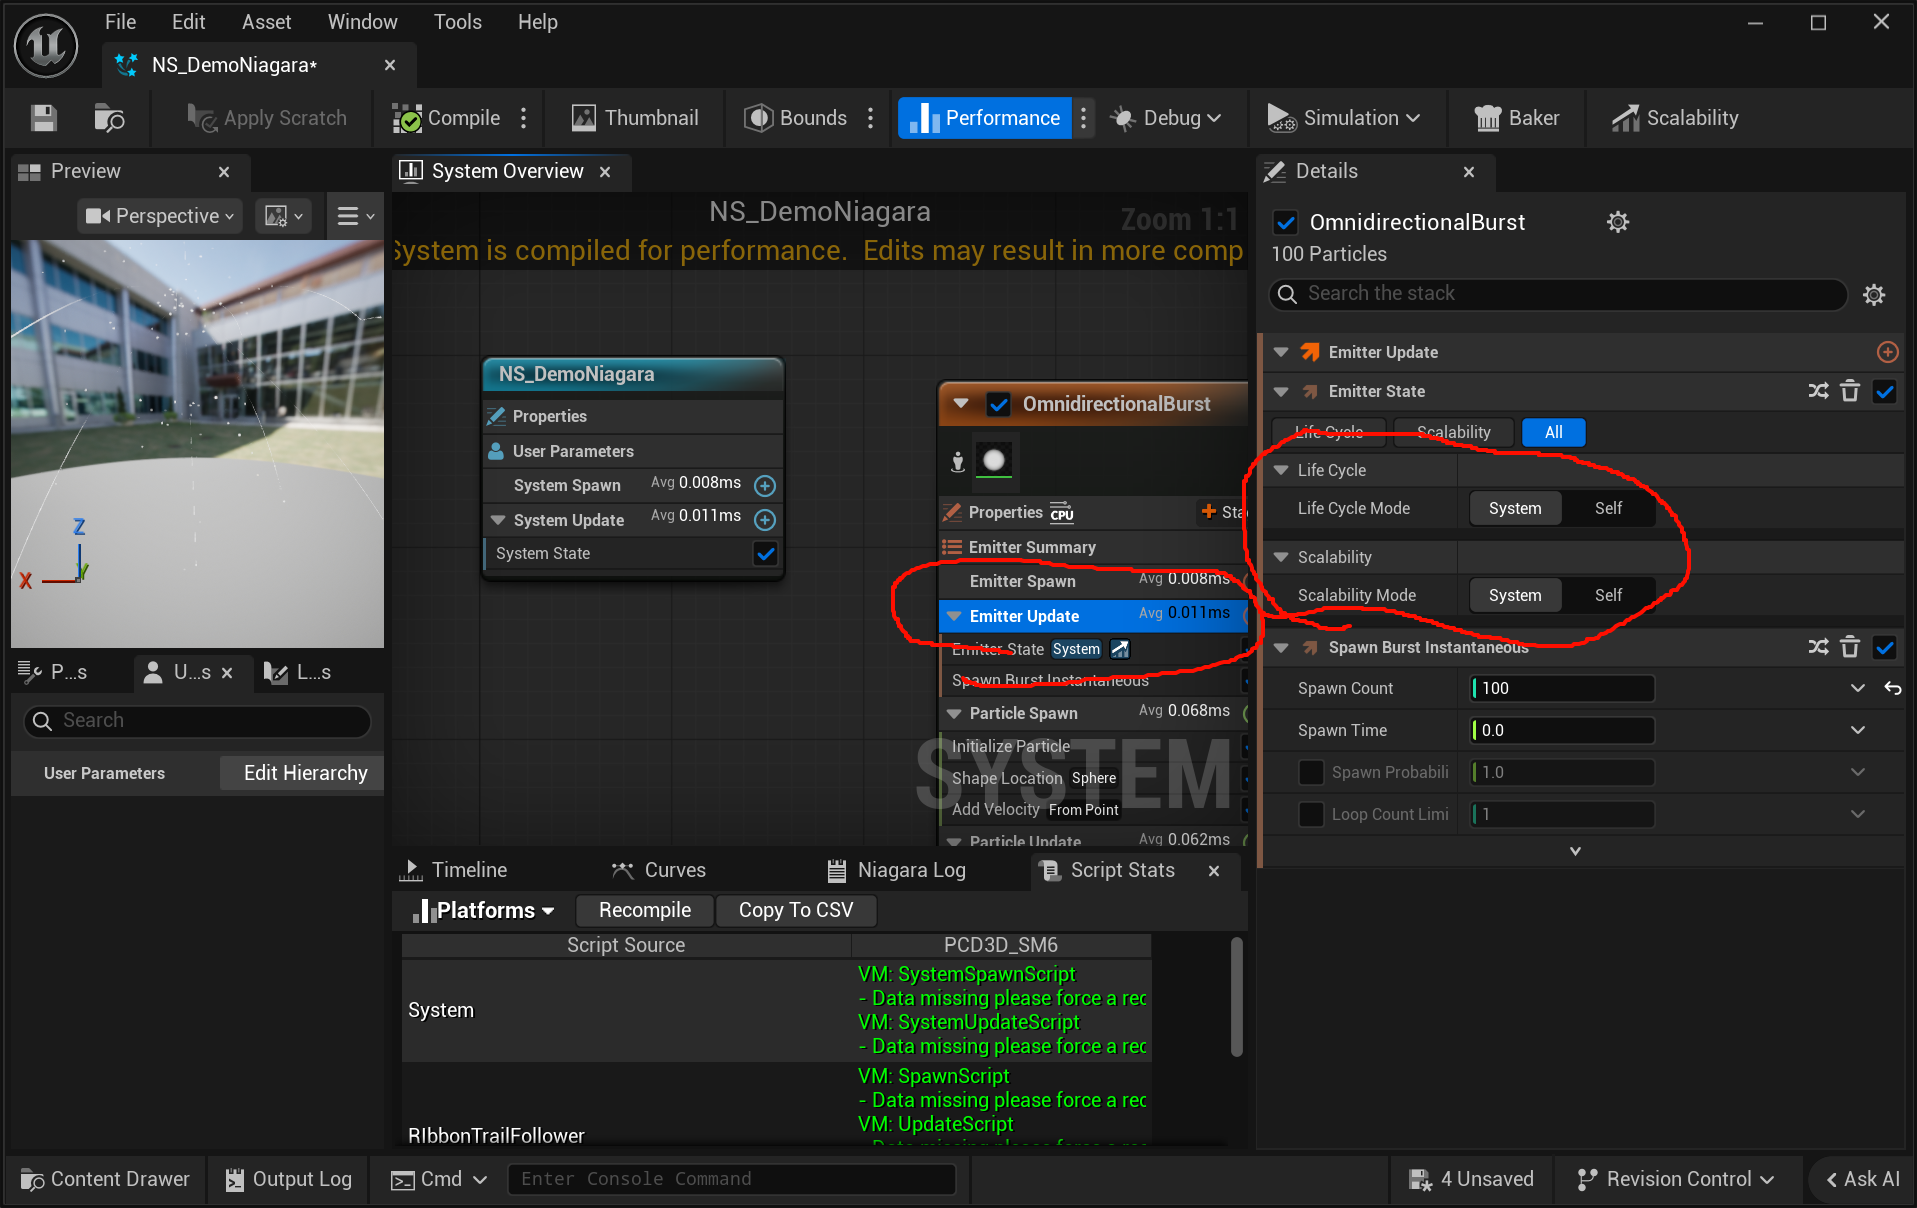Toggle the Emitter State enabled checkbox
1917x1208 pixels.
1885,391
